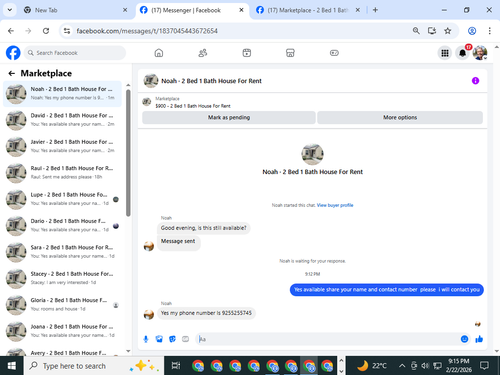Image resolution: width=500 pixels, height=375 pixels.
Task: Click the Search Facebook field
Action: pos(75,53)
